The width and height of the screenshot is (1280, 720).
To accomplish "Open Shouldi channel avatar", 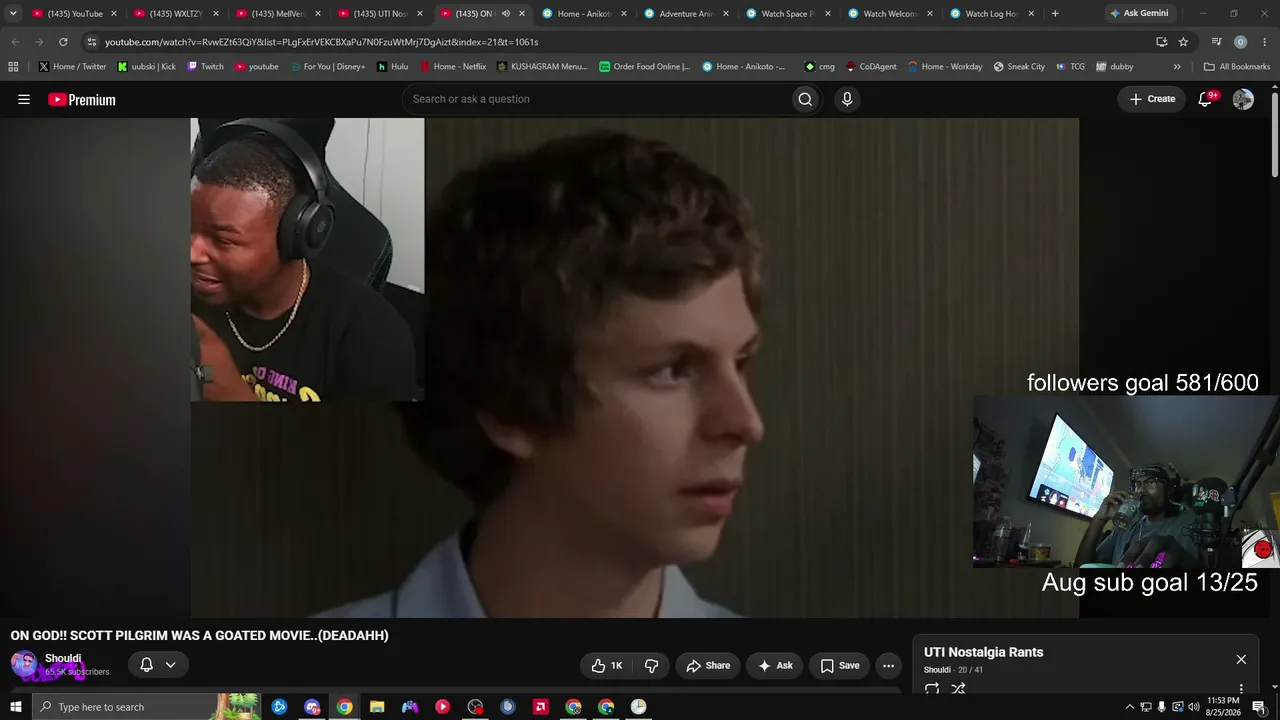I will click(x=24, y=664).
